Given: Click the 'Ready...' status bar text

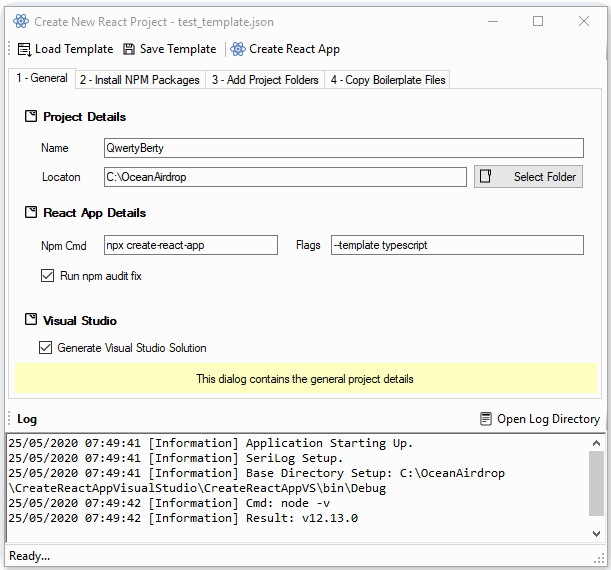Looking at the screenshot, I should tap(29, 556).
